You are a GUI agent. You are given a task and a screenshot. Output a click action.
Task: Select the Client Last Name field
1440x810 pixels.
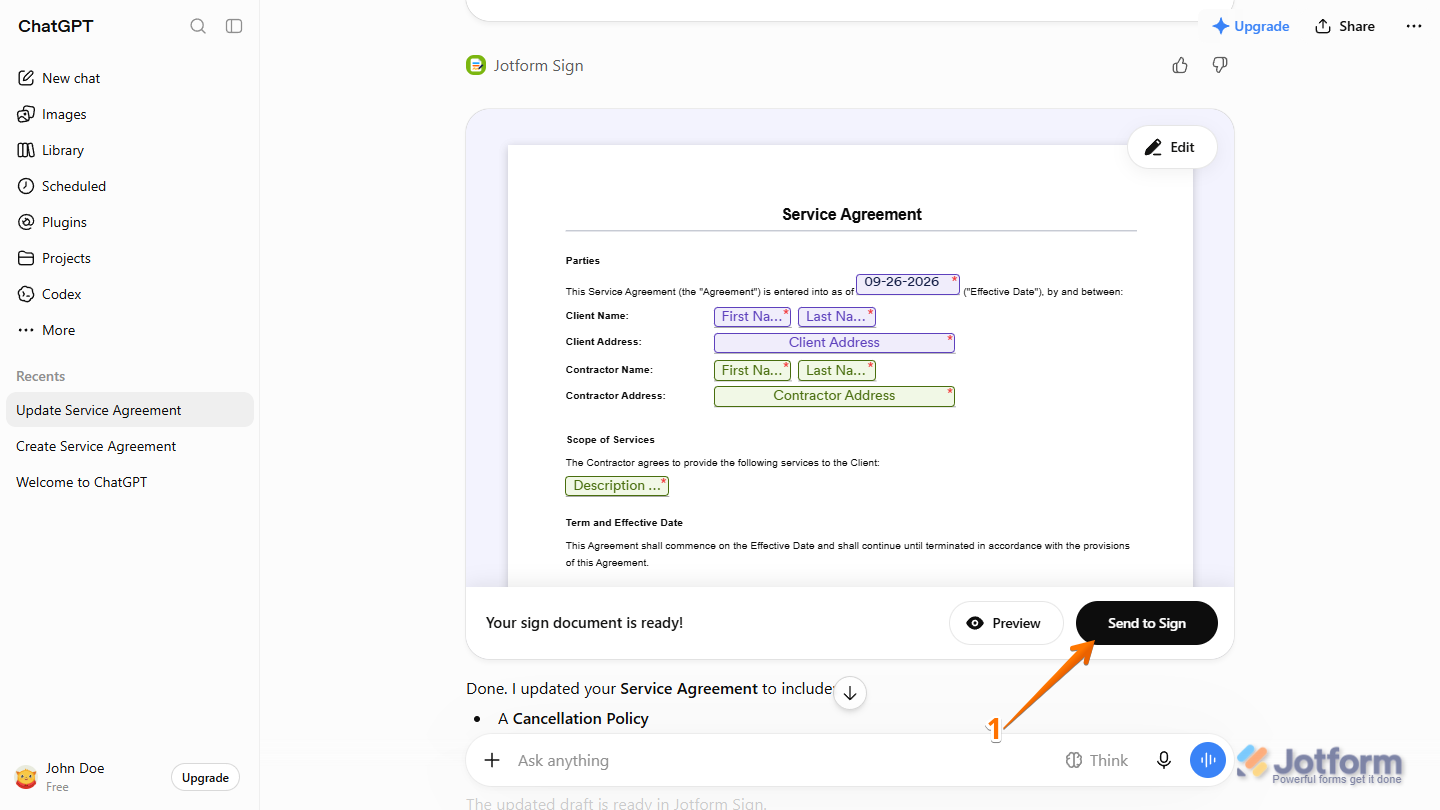pos(837,317)
